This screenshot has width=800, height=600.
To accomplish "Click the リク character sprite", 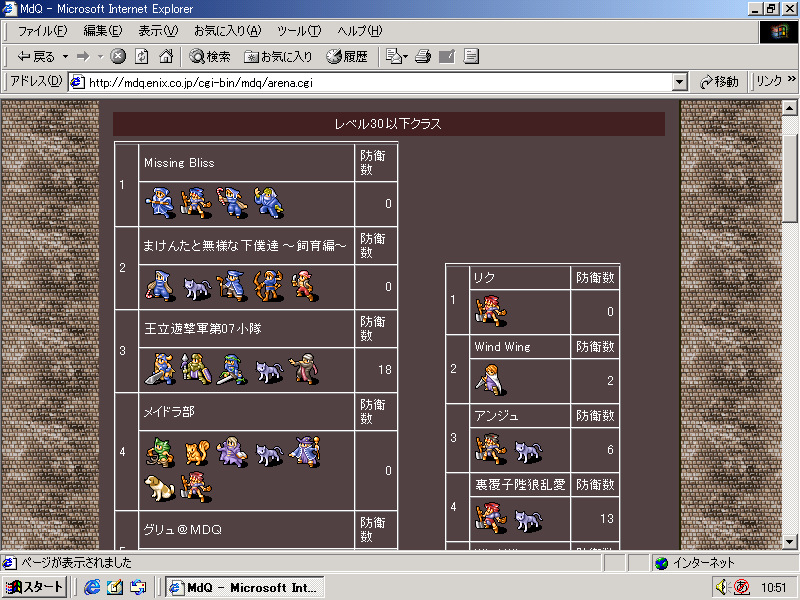I will (491, 311).
